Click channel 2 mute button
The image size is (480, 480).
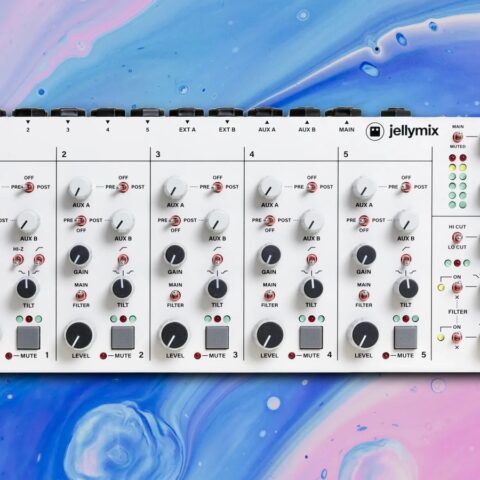click(x=123, y=337)
